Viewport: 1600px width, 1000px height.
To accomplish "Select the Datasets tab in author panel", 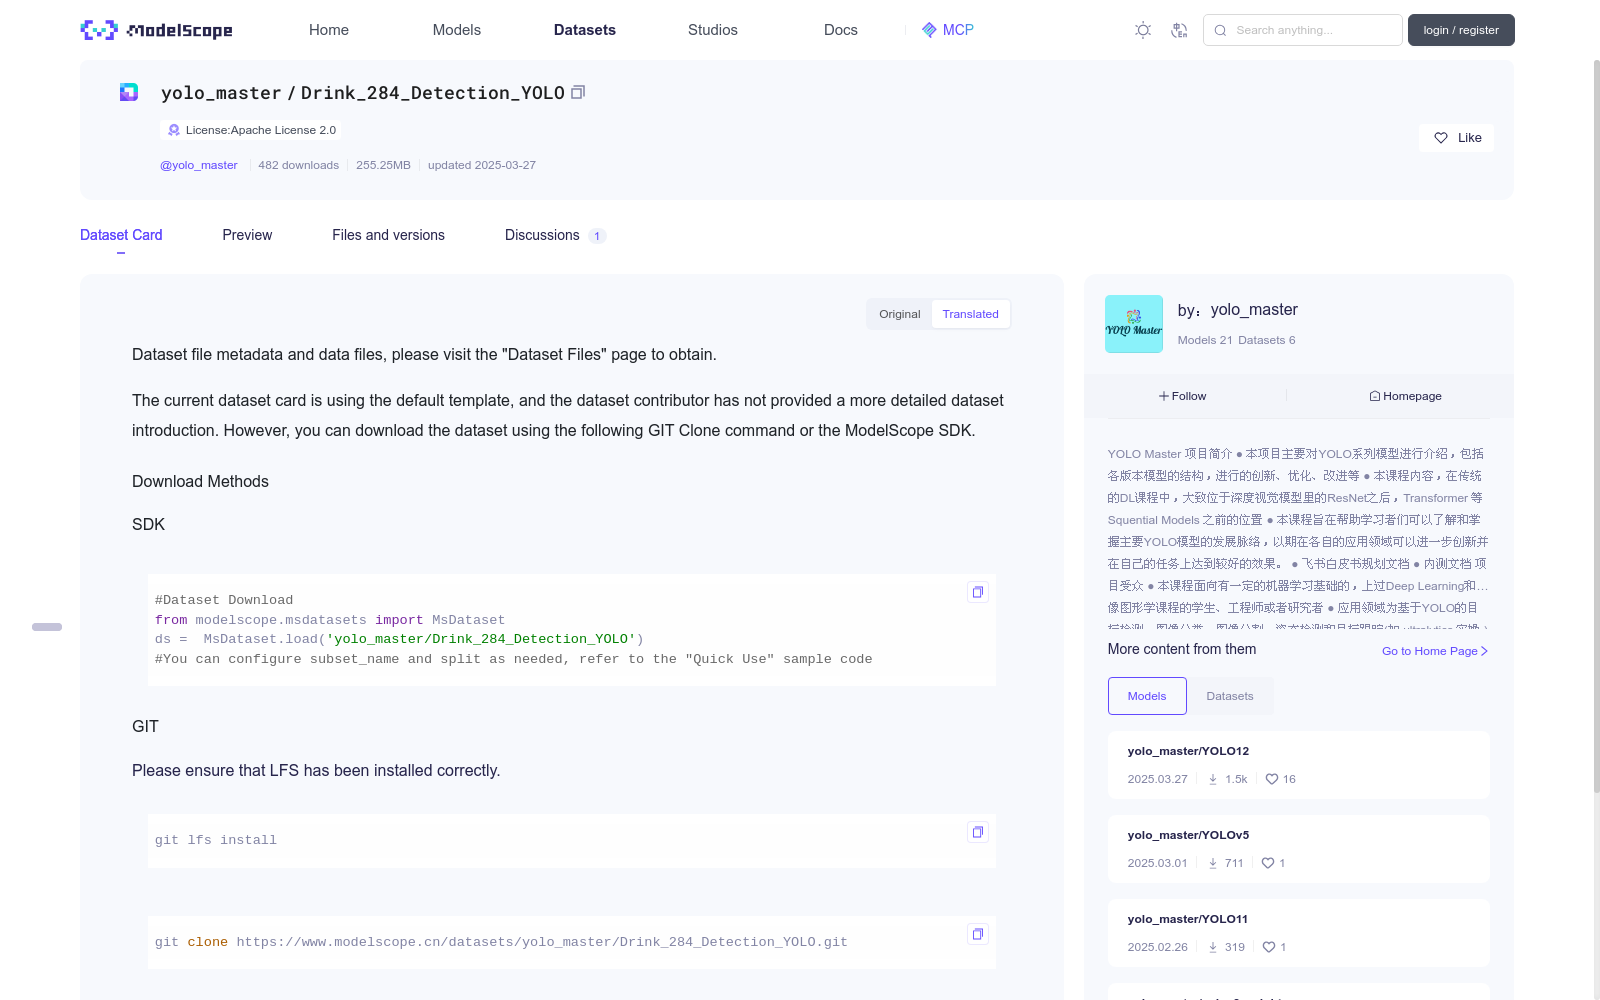I will coord(1230,696).
